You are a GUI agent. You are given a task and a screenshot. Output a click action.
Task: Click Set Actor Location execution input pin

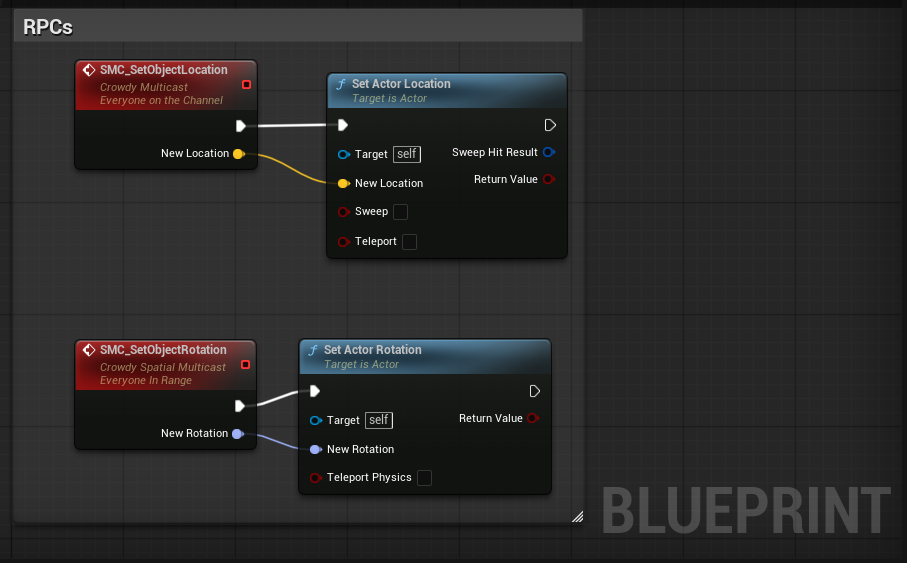pos(342,125)
